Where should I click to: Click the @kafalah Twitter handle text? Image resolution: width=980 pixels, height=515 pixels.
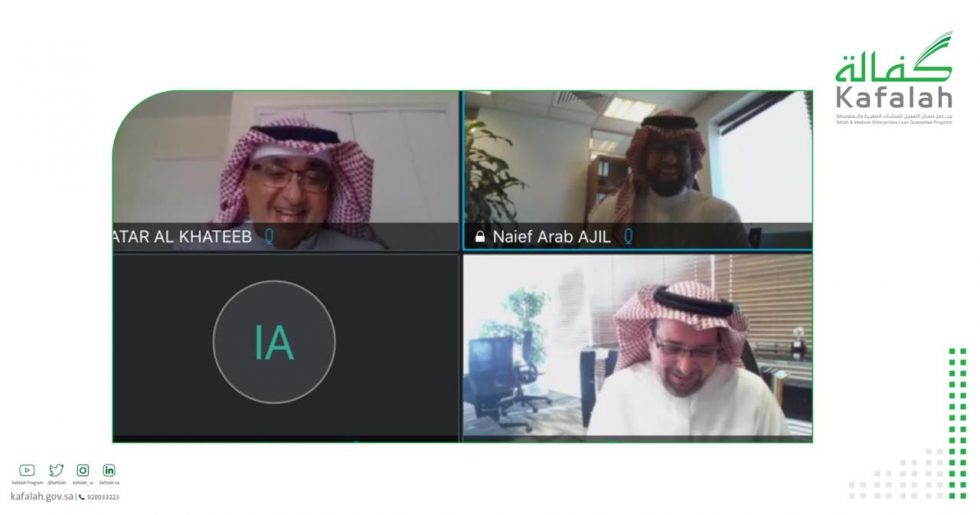point(56,482)
